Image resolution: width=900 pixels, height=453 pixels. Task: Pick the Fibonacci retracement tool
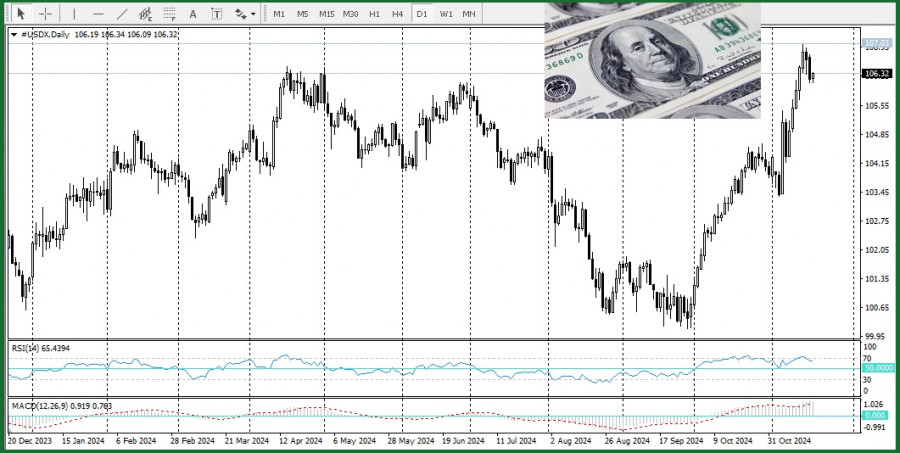[169, 13]
